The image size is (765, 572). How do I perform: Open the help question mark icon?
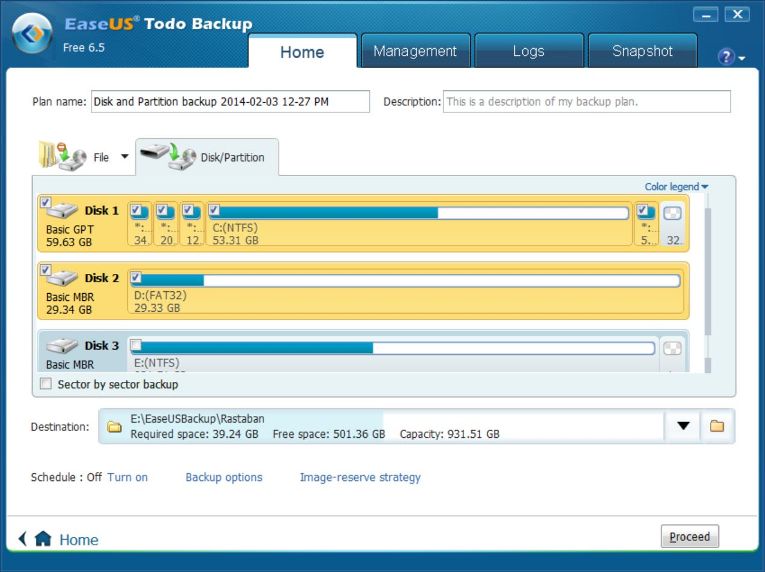pyautogui.click(x=726, y=57)
